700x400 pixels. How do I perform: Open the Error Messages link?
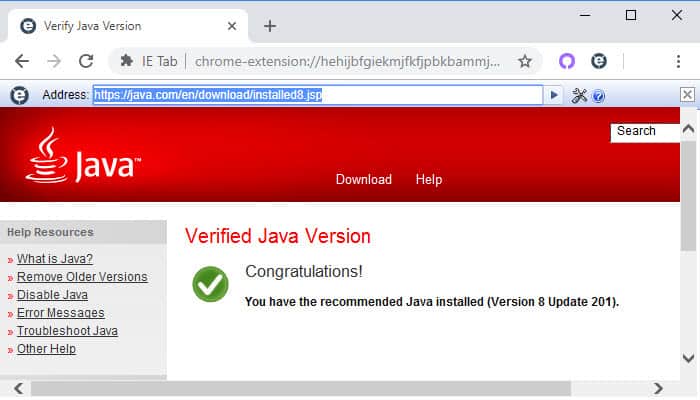click(x=61, y=312)
